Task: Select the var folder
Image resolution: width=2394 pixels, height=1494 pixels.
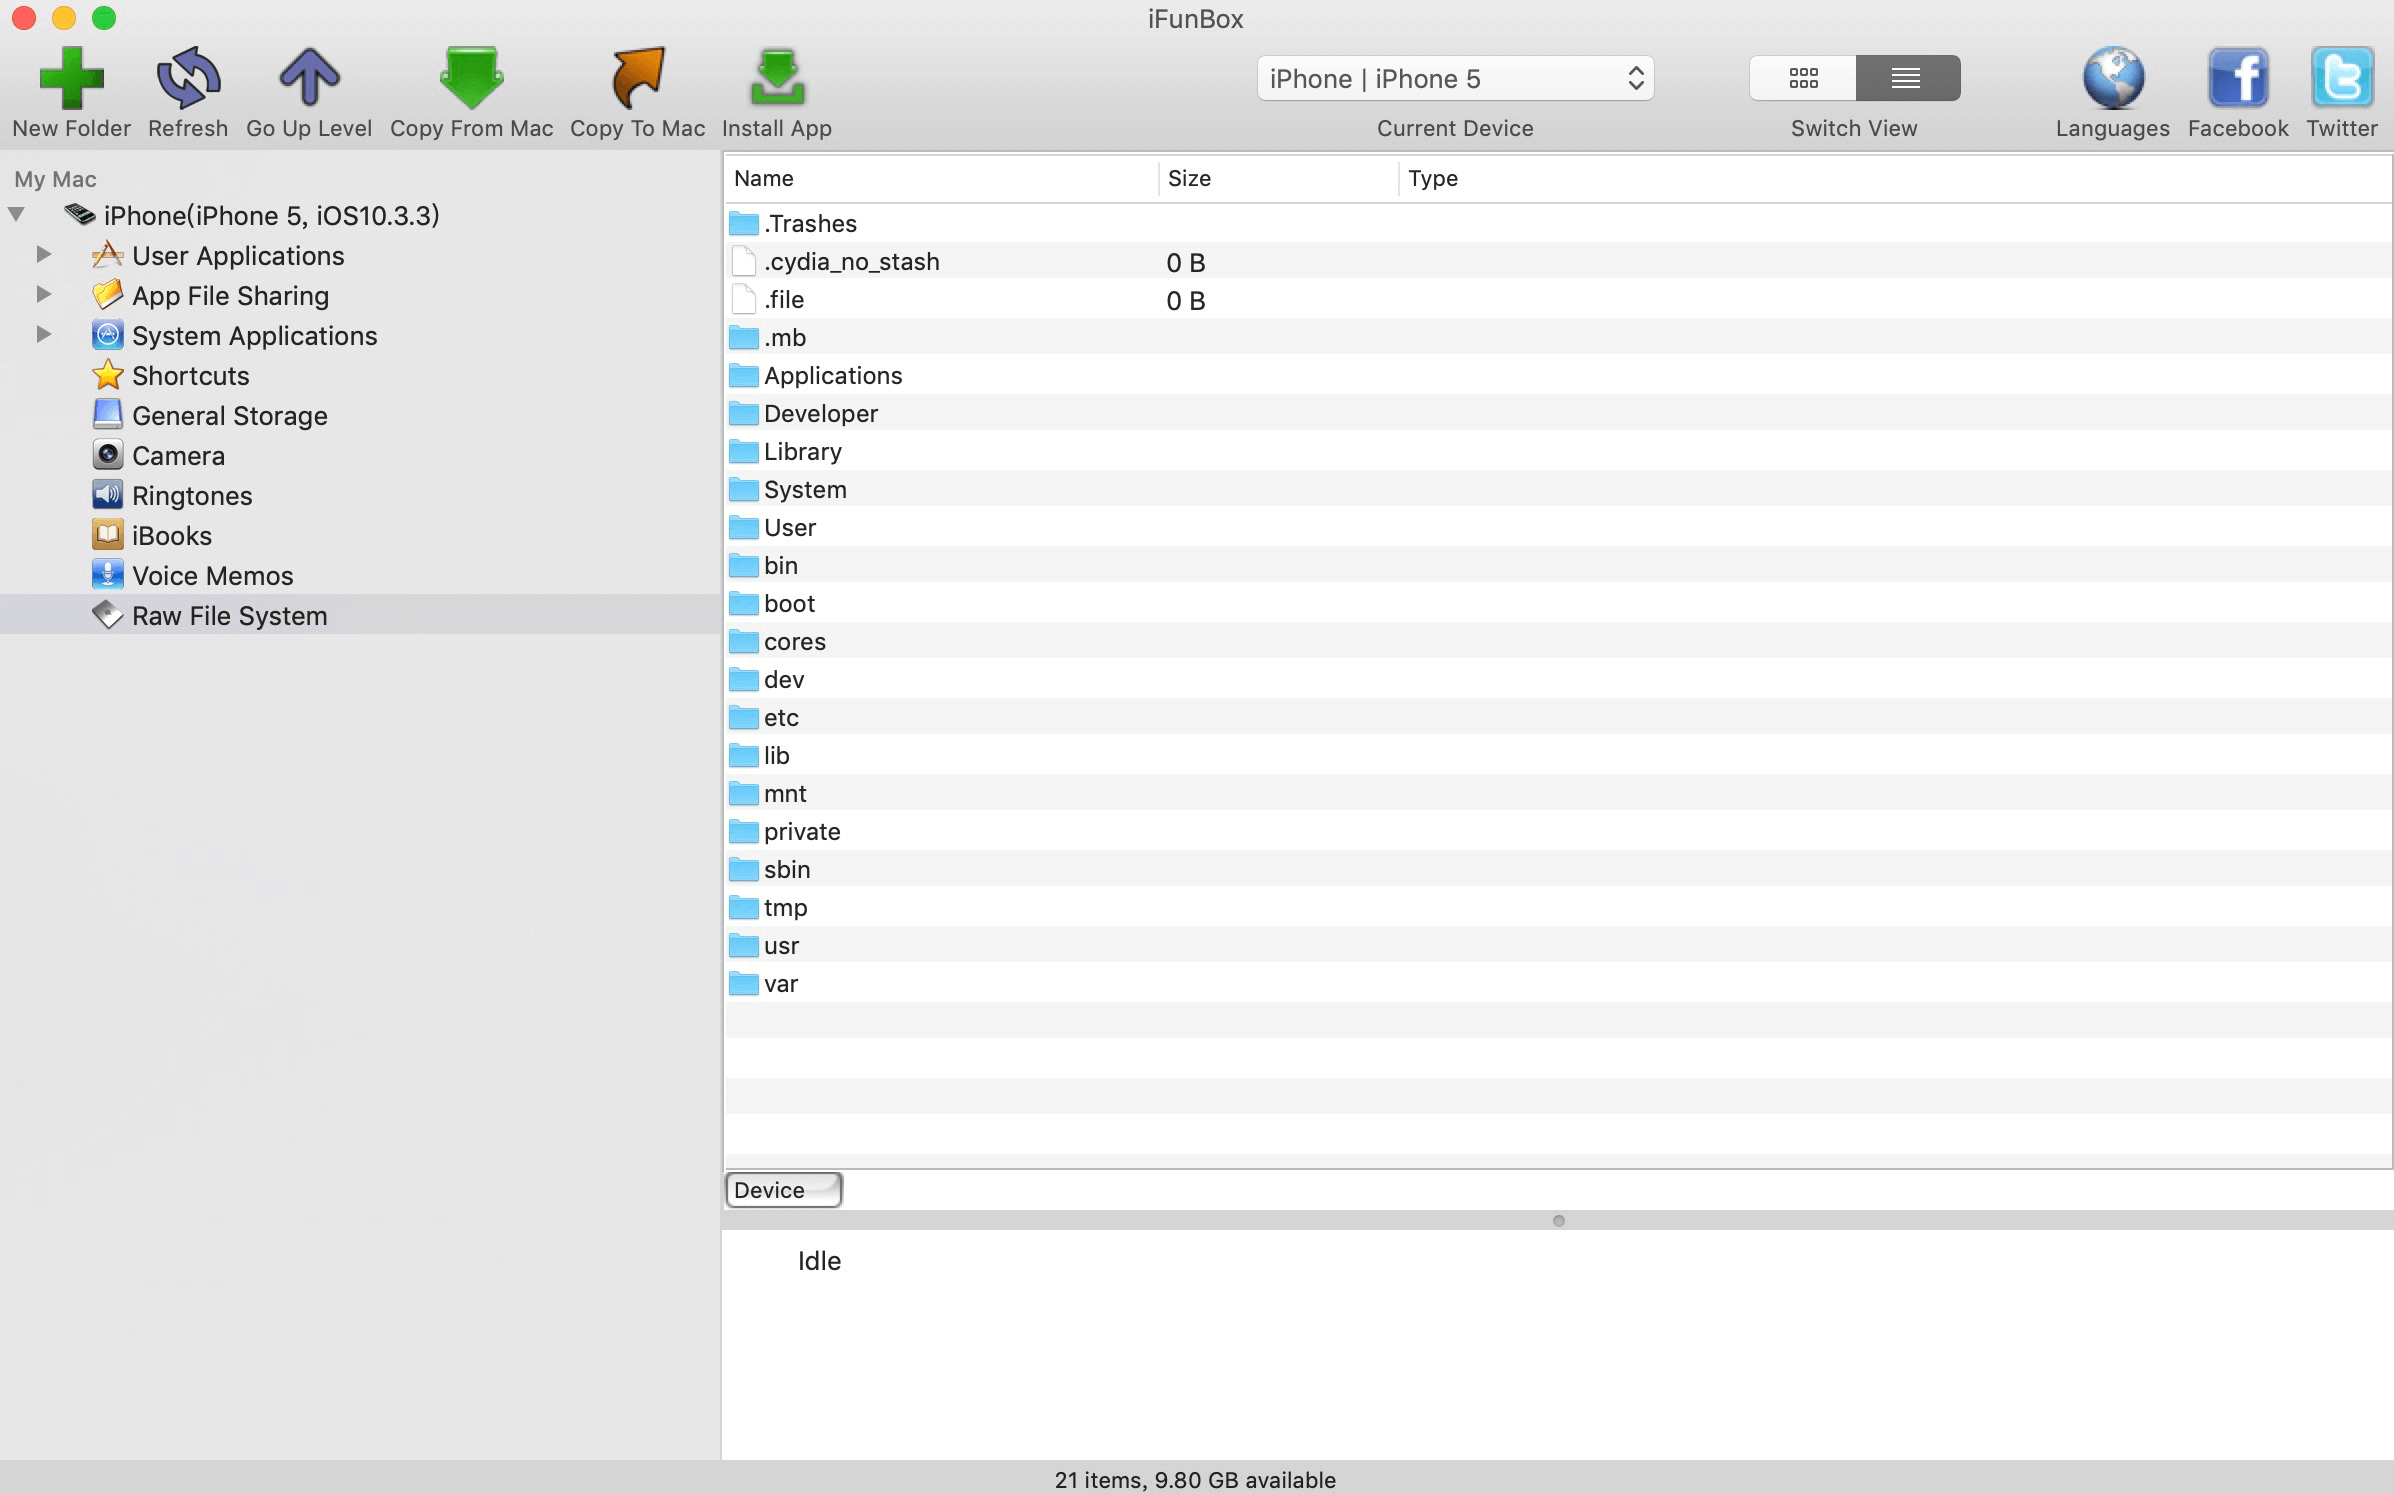Action: 1558,983
